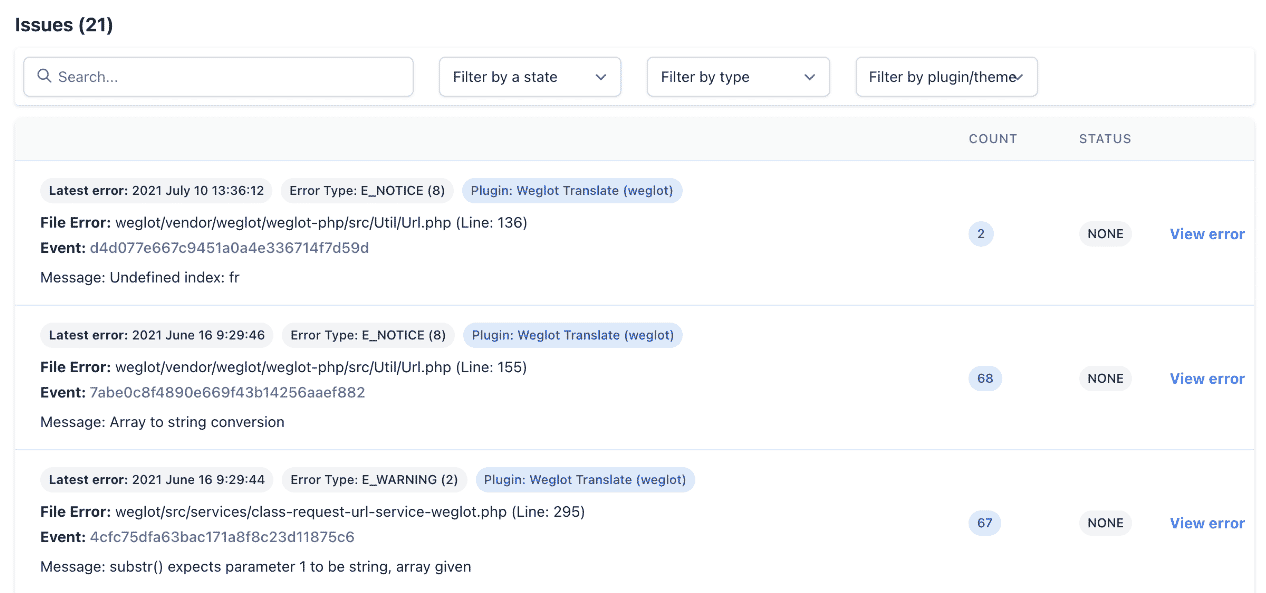Open the Filter by plugin/theme dropdown
The height and width of the screenshot is (593, 1266).
pos(946,77)
